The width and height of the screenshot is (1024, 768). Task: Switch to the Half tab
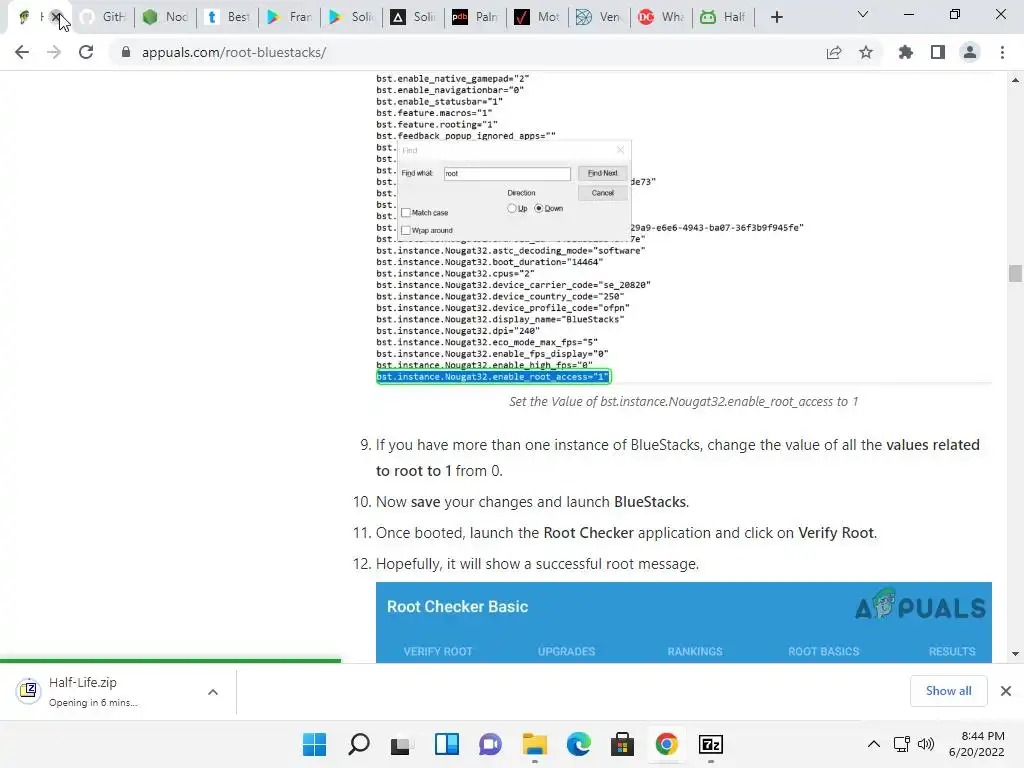point(724,17)
